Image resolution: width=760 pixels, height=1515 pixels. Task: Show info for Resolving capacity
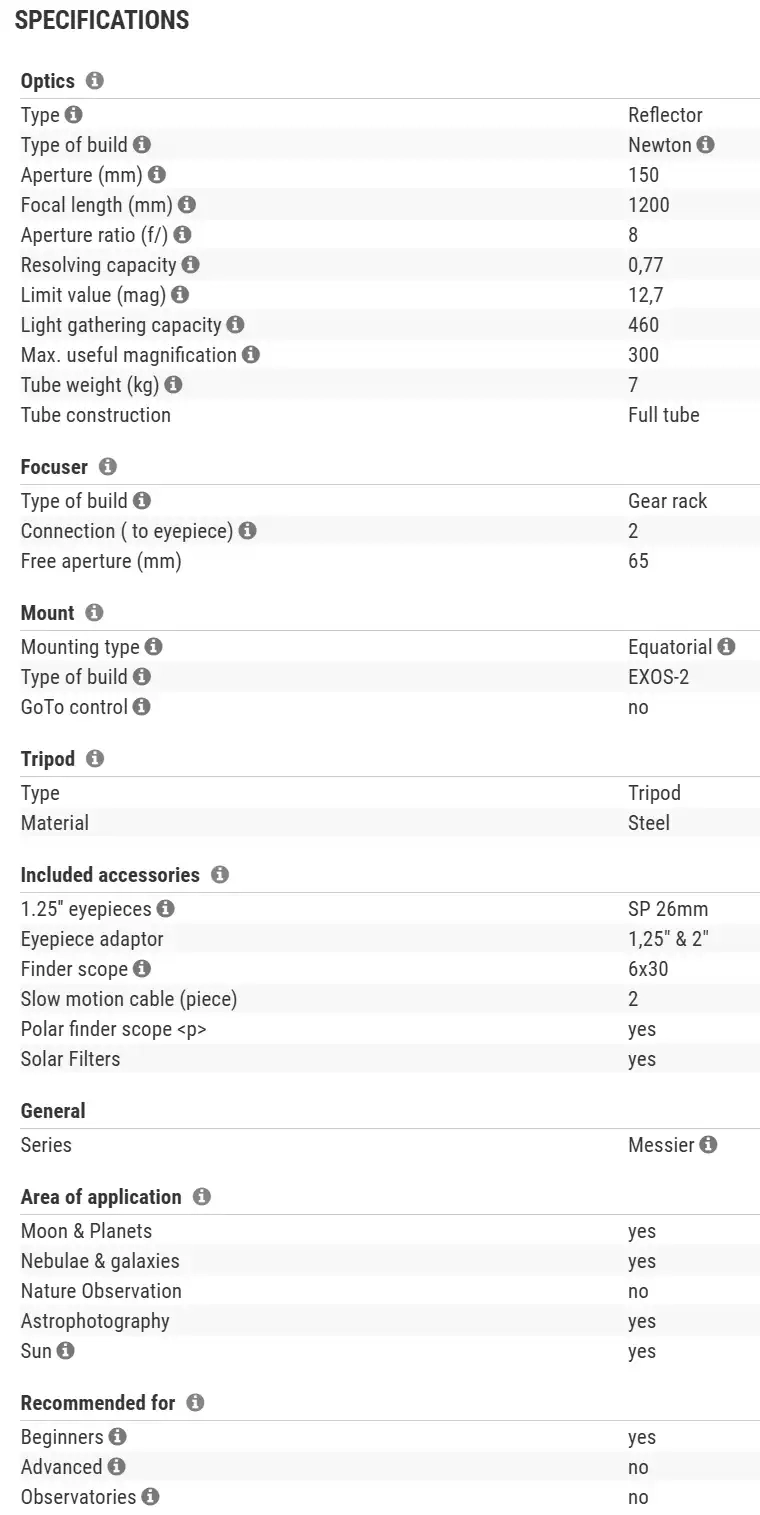(191, 265)
